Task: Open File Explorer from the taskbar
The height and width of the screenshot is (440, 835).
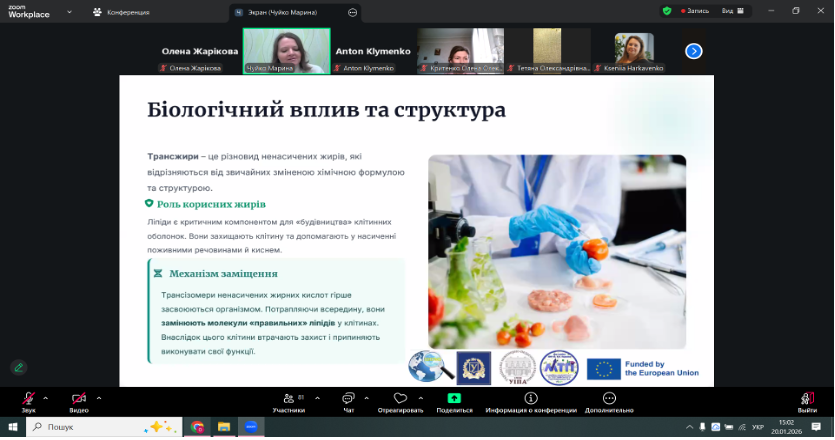Action: tap(224, 427)
